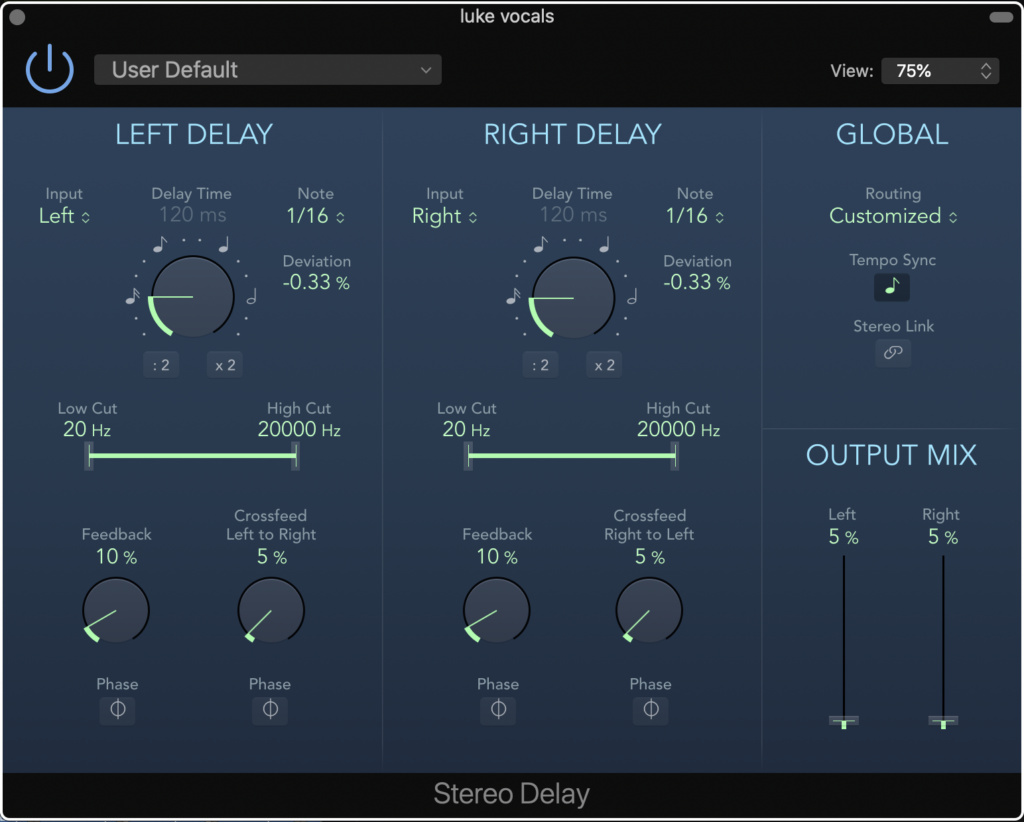Screen dimensions: 1024x822
Task: Click the Right Delay Deviation -0.33 % value
Action: [697, 282]
